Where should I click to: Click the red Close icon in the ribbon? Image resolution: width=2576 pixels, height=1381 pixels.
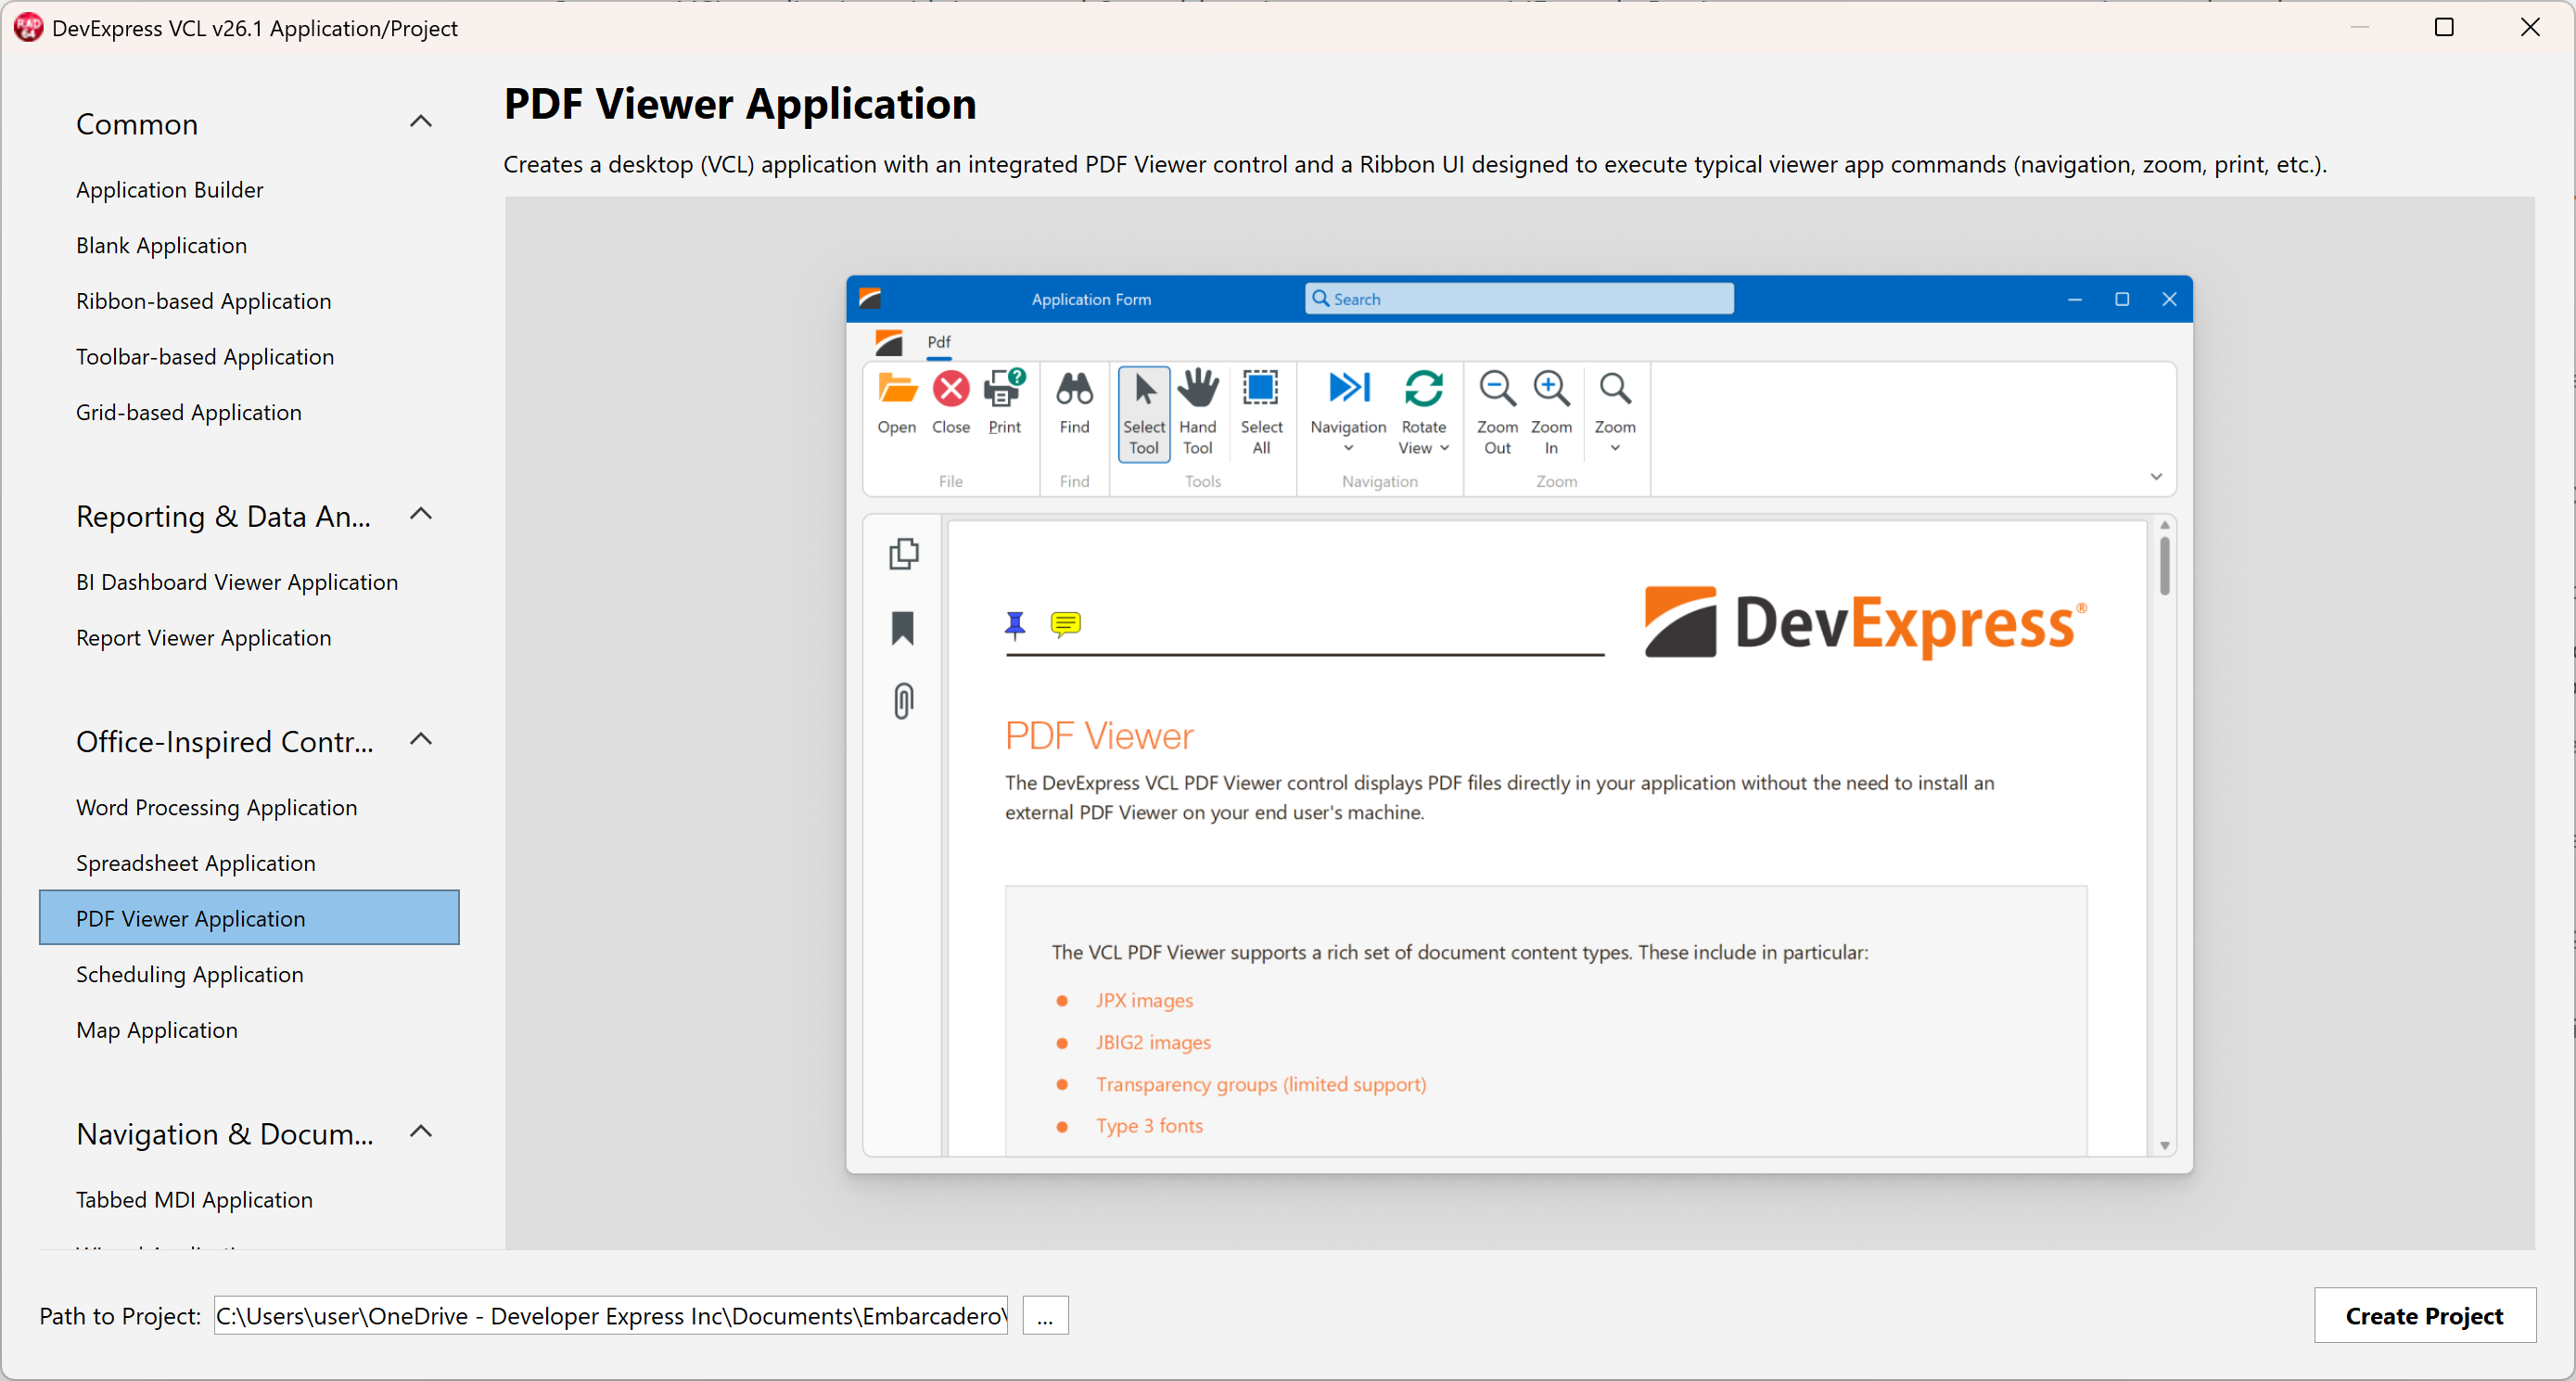(951, 388)
